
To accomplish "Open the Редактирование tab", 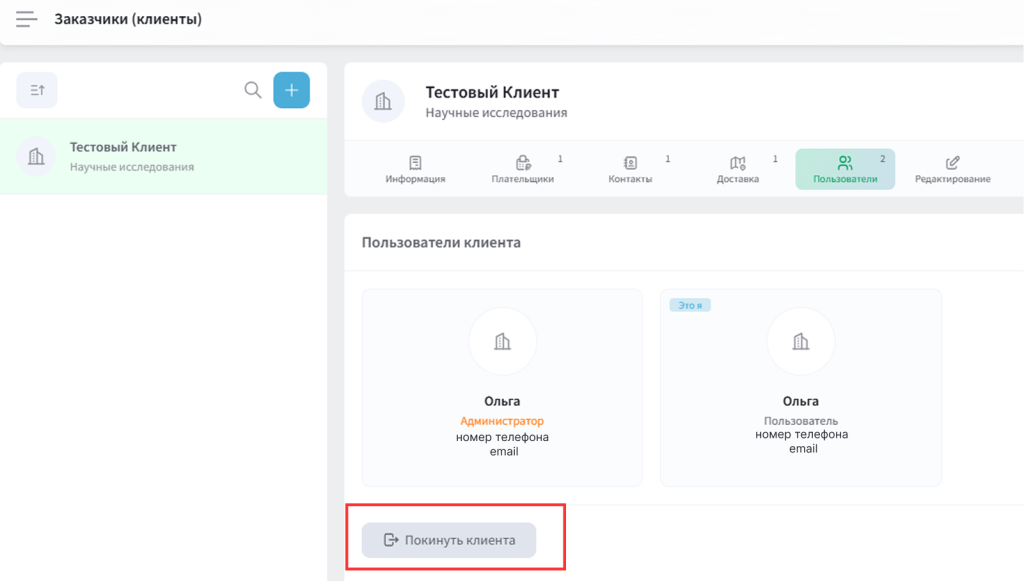I will click(952, 170).
